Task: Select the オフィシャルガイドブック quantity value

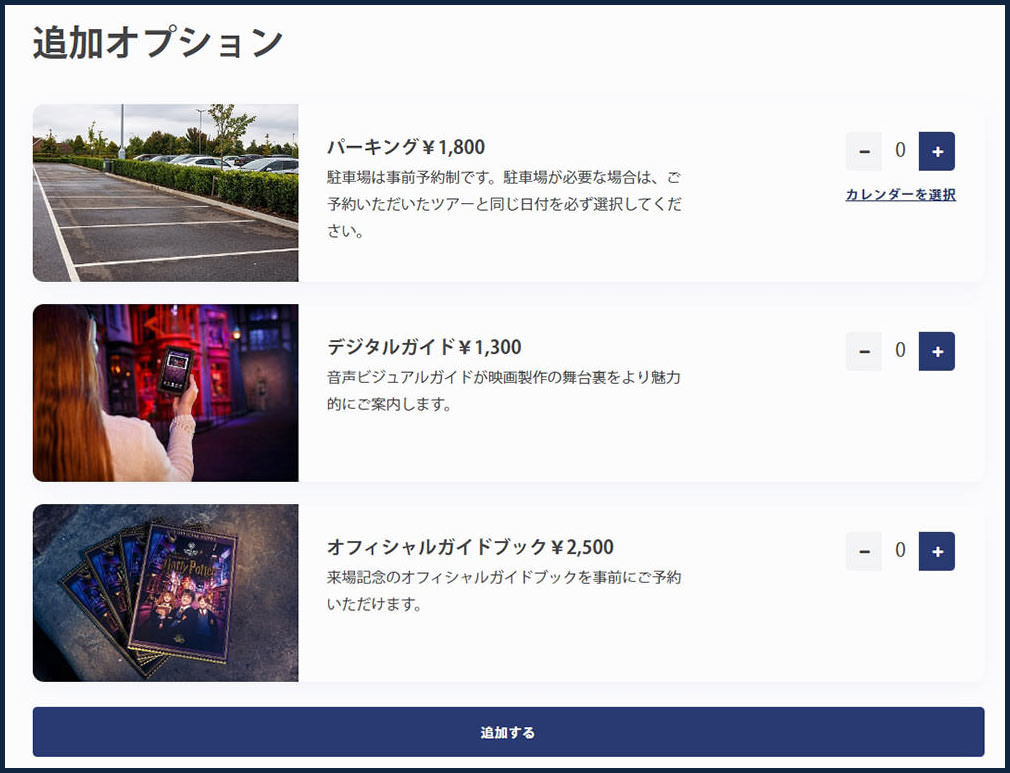Action: [900, 551]
